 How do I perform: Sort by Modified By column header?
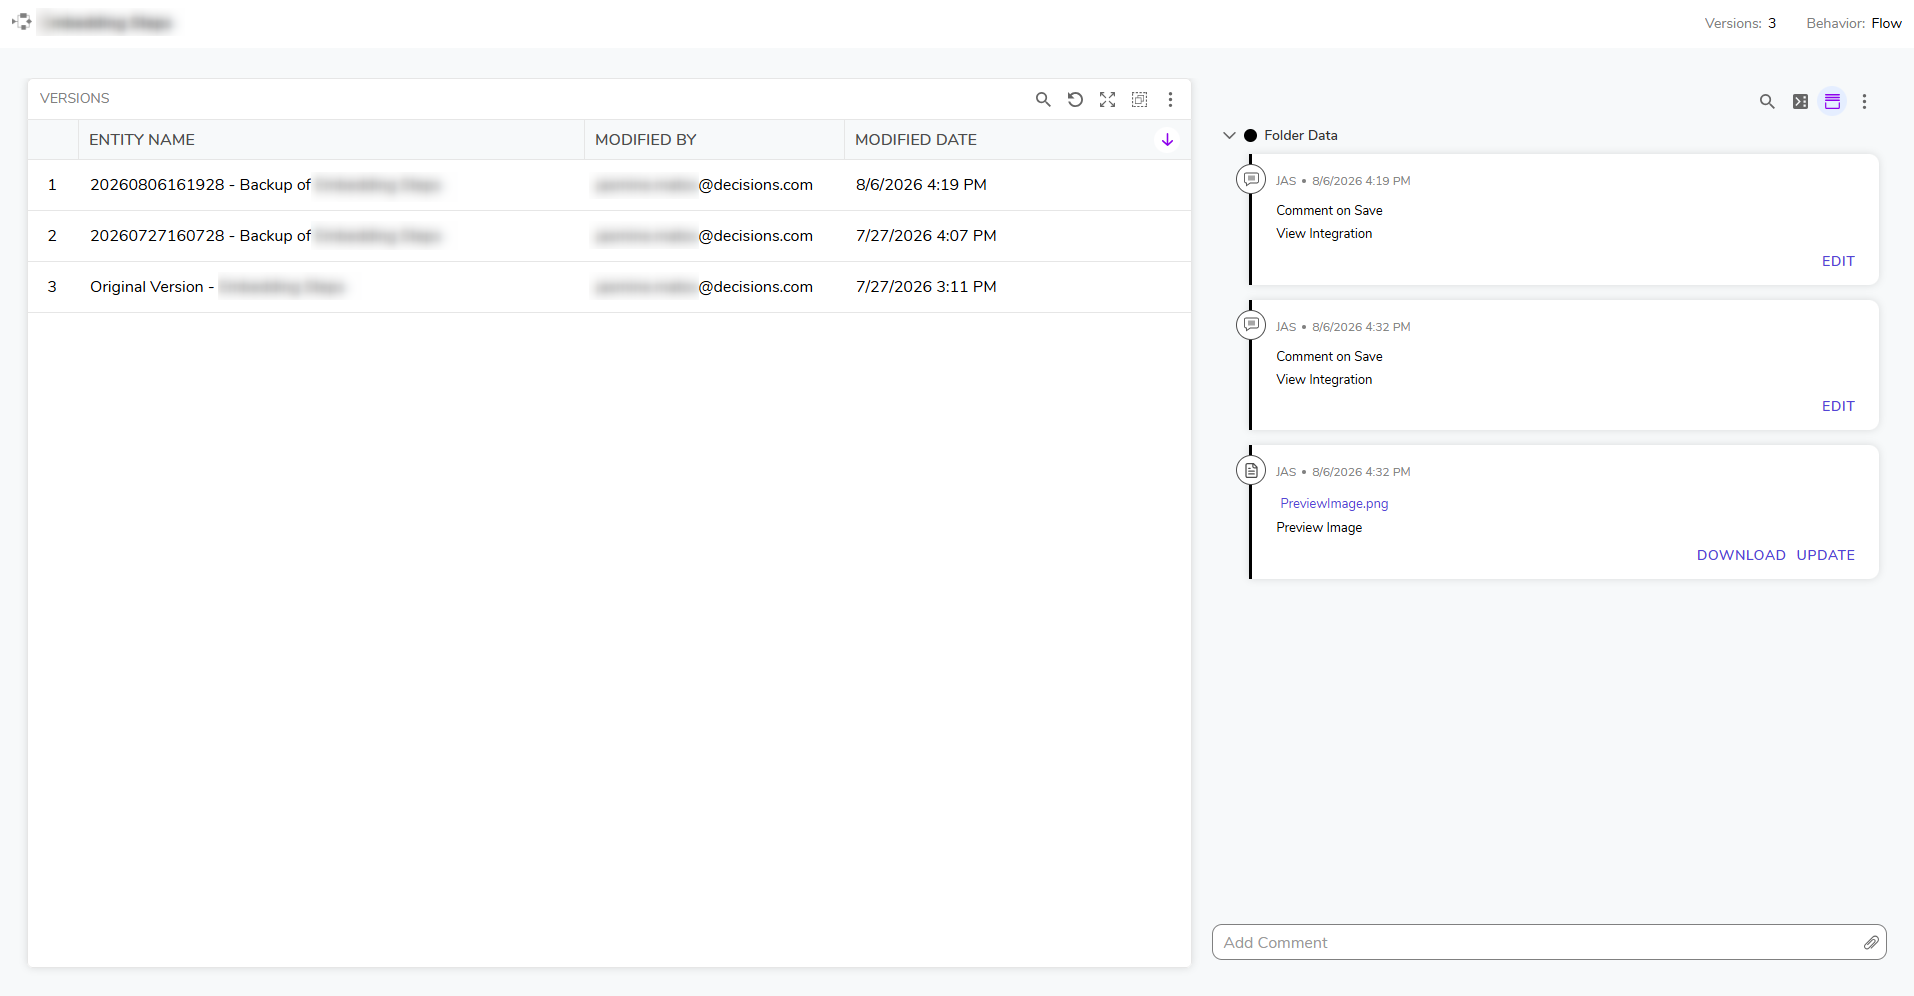pos(645,140)
